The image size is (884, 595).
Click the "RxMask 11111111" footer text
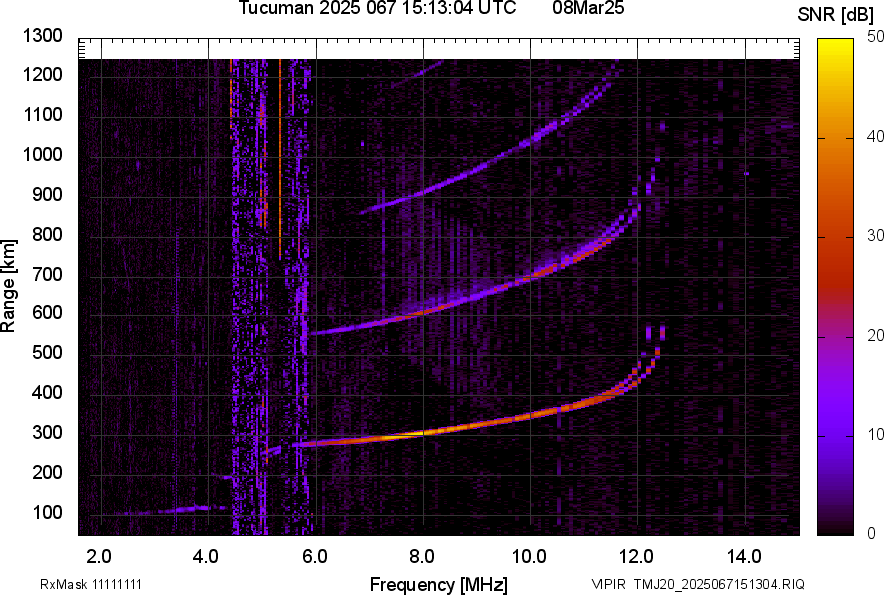click(x=91, y=584)
